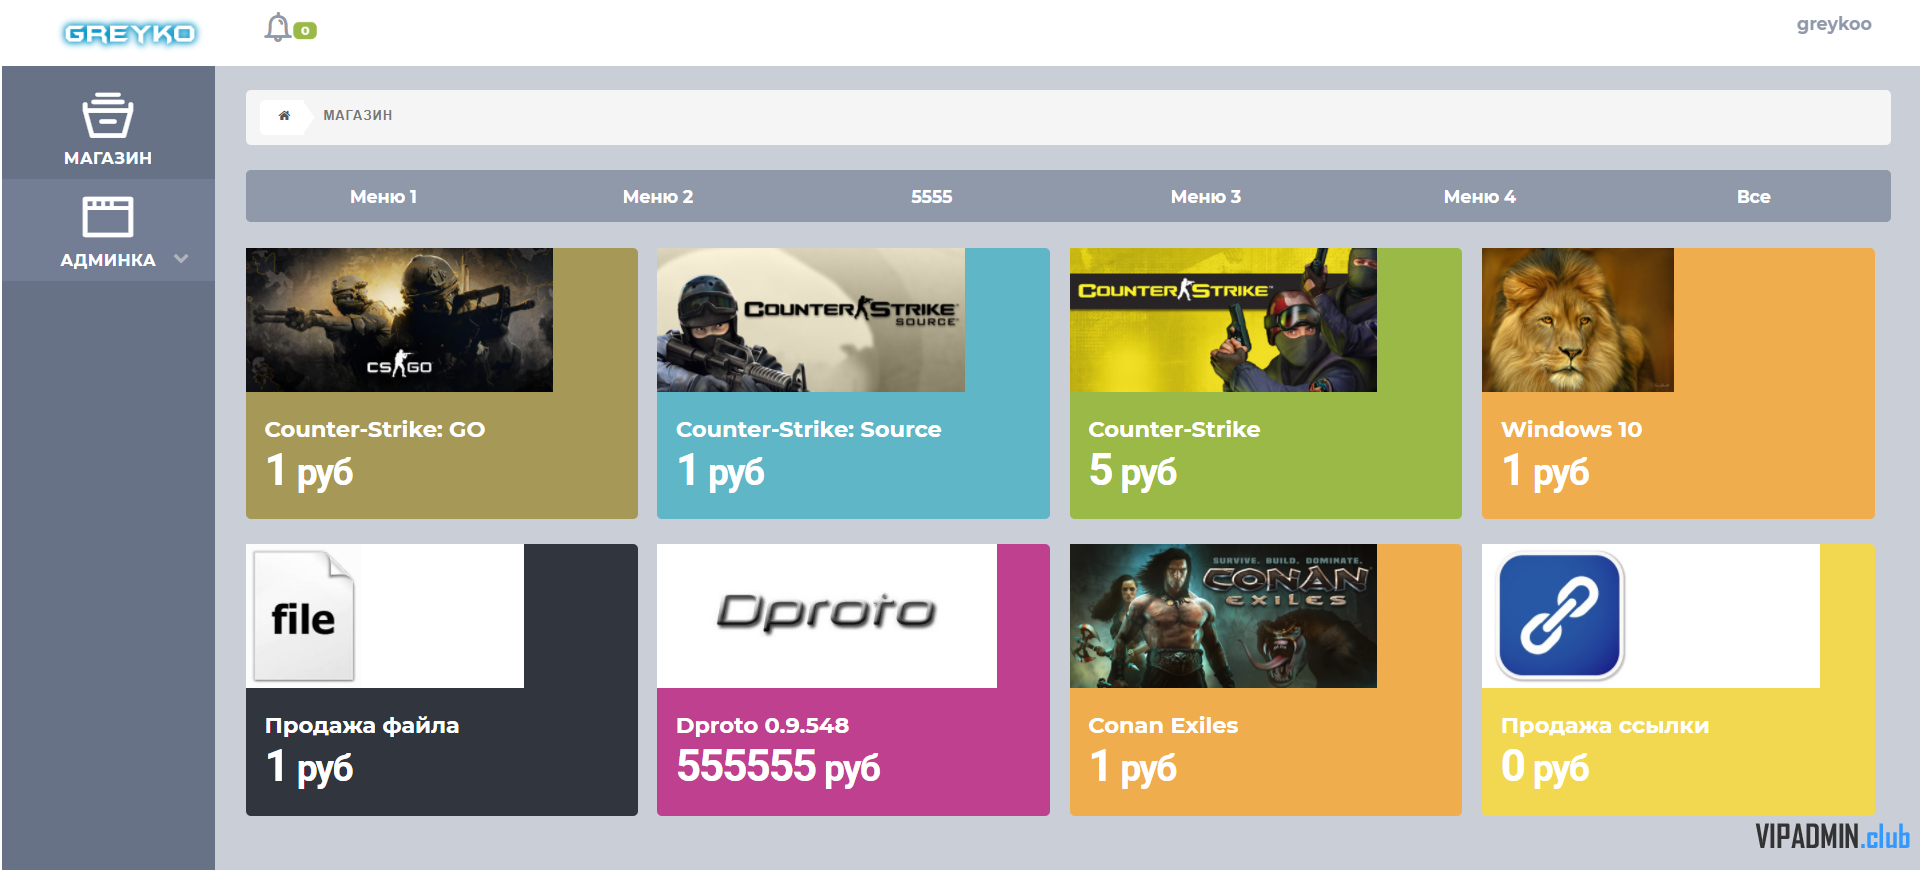This screenshot has height=870, width=1920.
Task: Click the 1 руб price under Counter-Strike: GO
Action: pos(309,471)
